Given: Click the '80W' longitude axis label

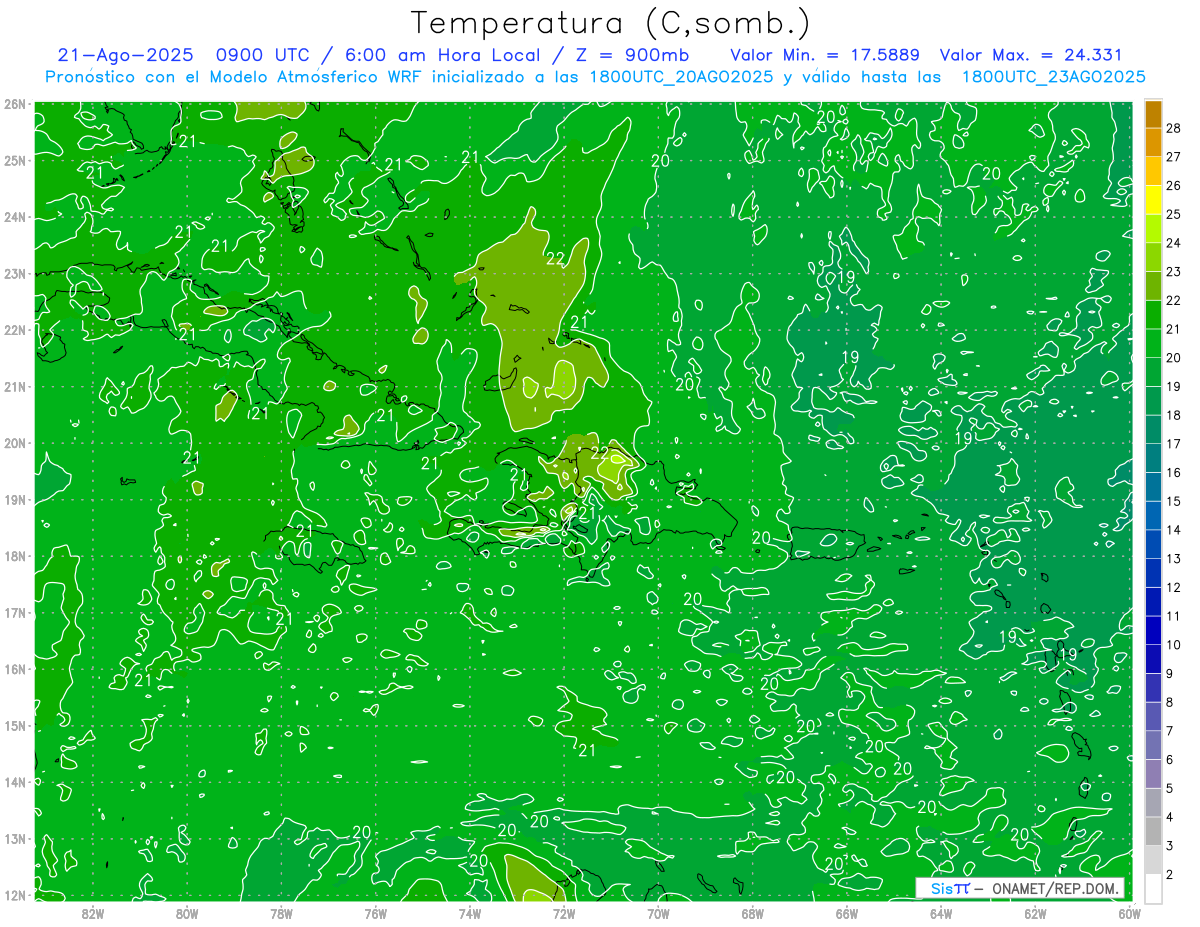Looking at the screenshot, I should pyautogui.click(x=187, y=914).
